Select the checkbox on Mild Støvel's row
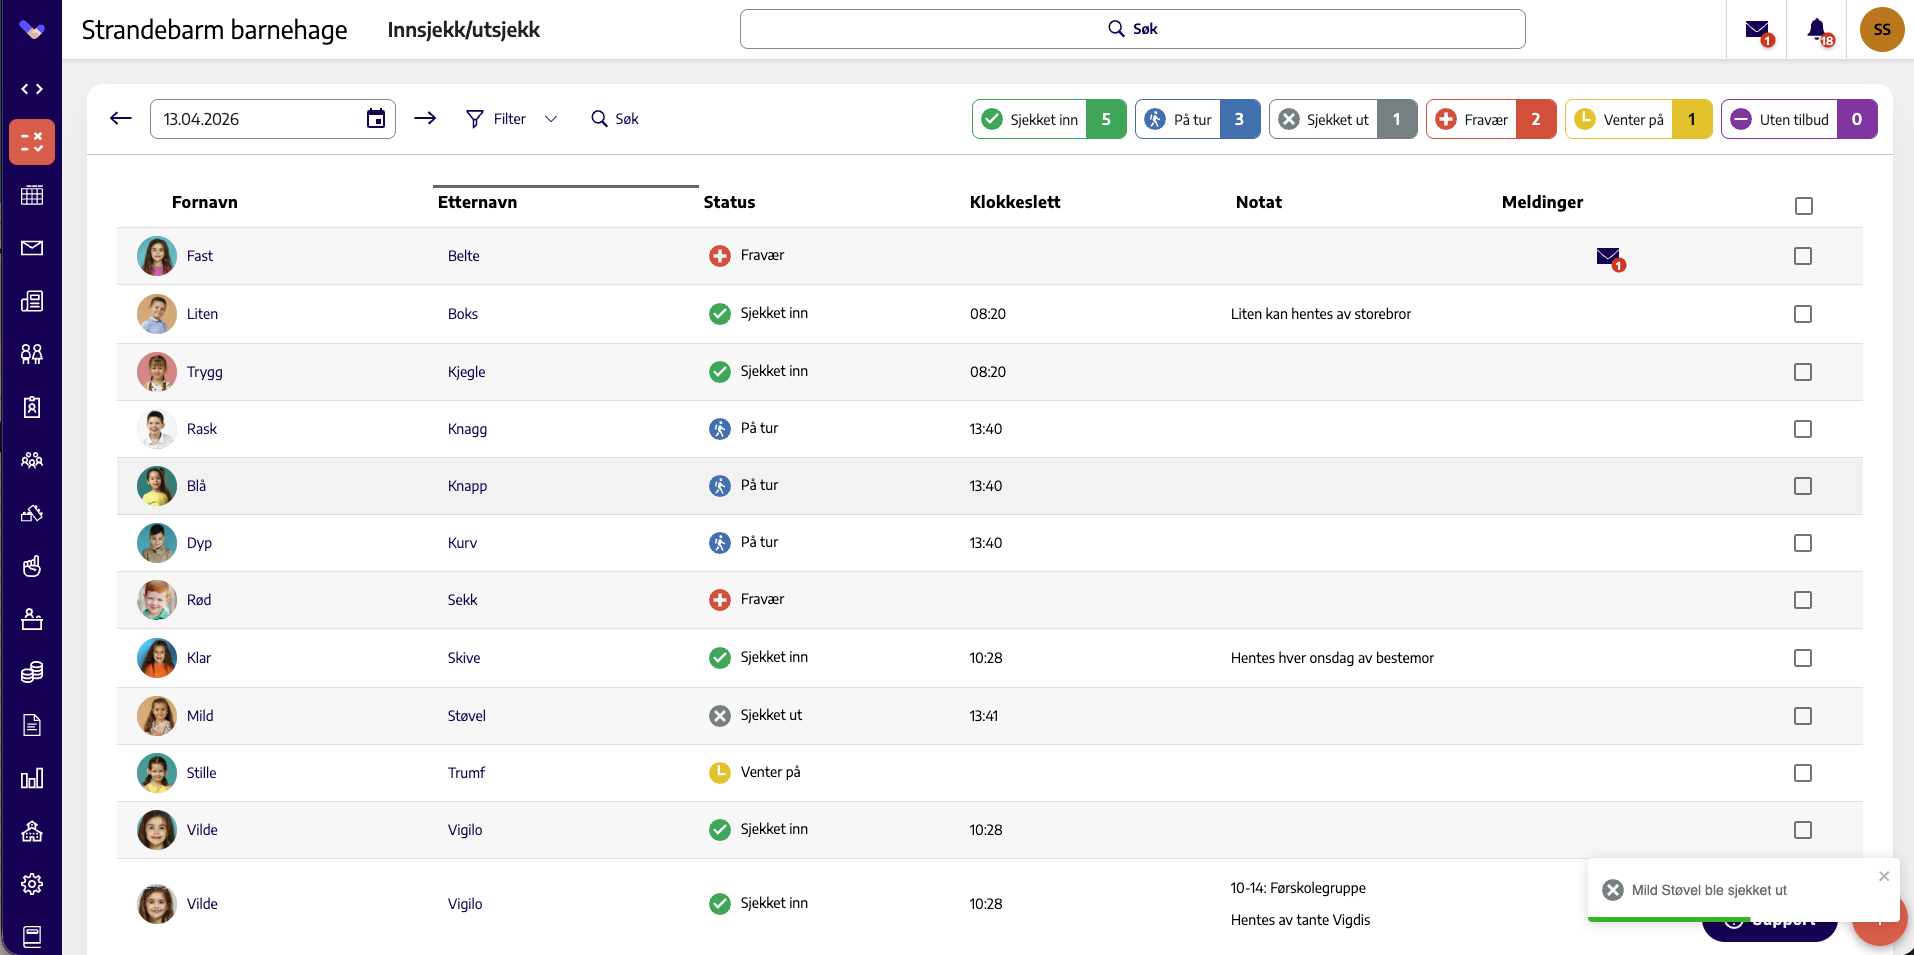1914x955 pixels. 1803,716
